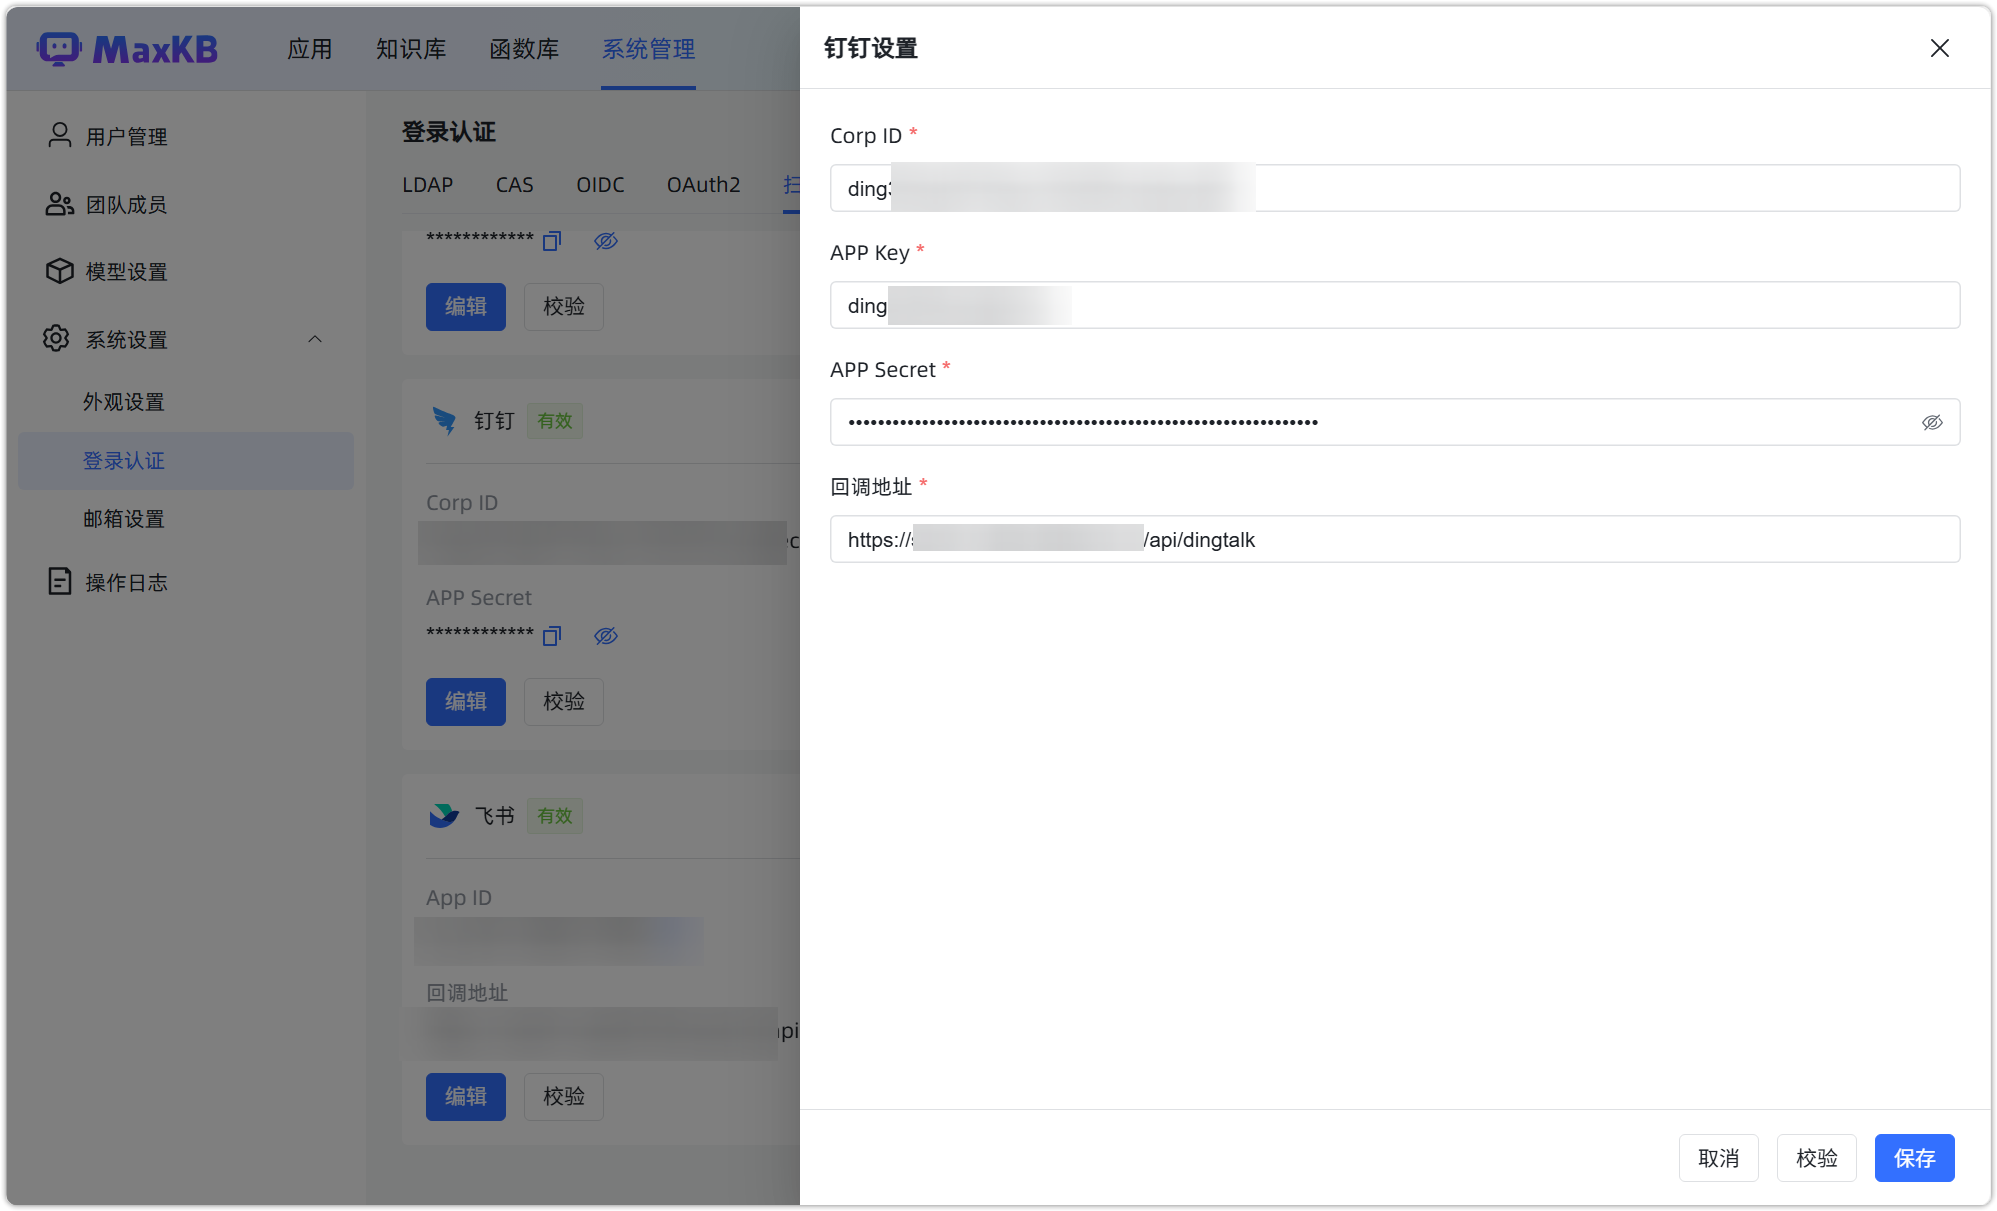The height and width of the screenshot is (1211, 1997).
Task: Click the 飞书 Feishu logo icon
Action: coord(443,814)
